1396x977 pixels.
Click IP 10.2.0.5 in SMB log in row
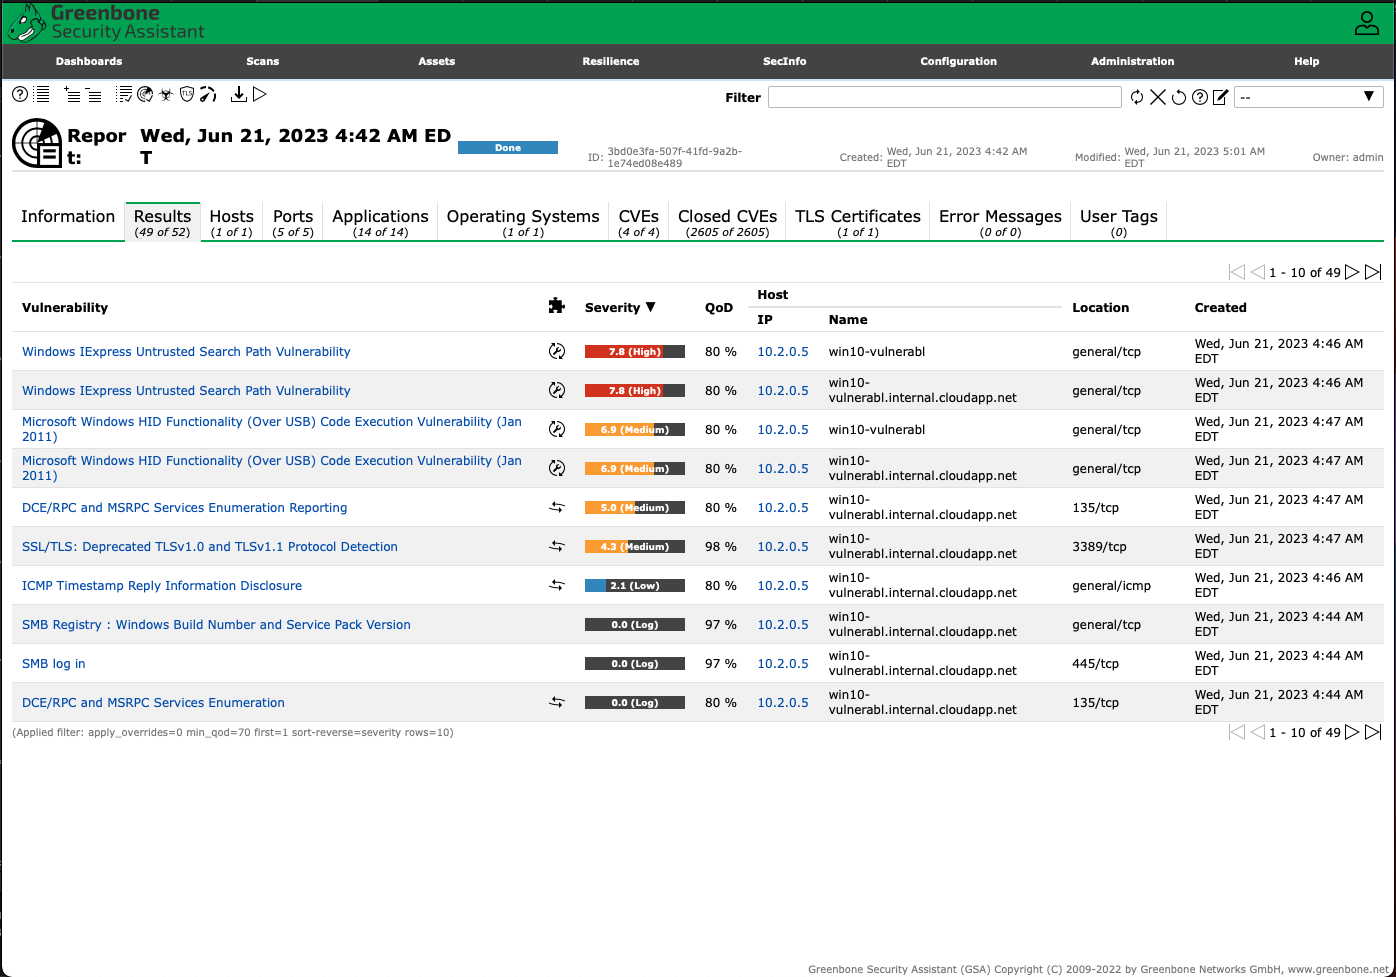[783, 664]
